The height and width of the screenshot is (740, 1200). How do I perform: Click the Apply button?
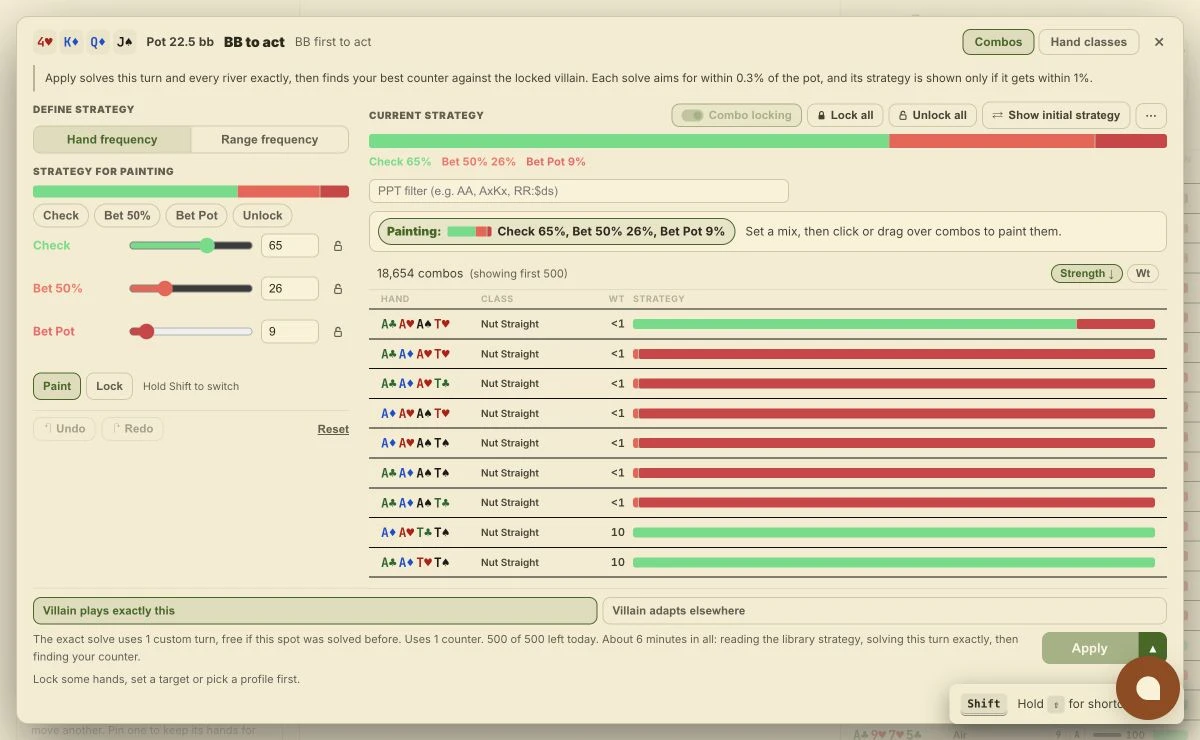pyautogui.click(x=1090, y=648)
